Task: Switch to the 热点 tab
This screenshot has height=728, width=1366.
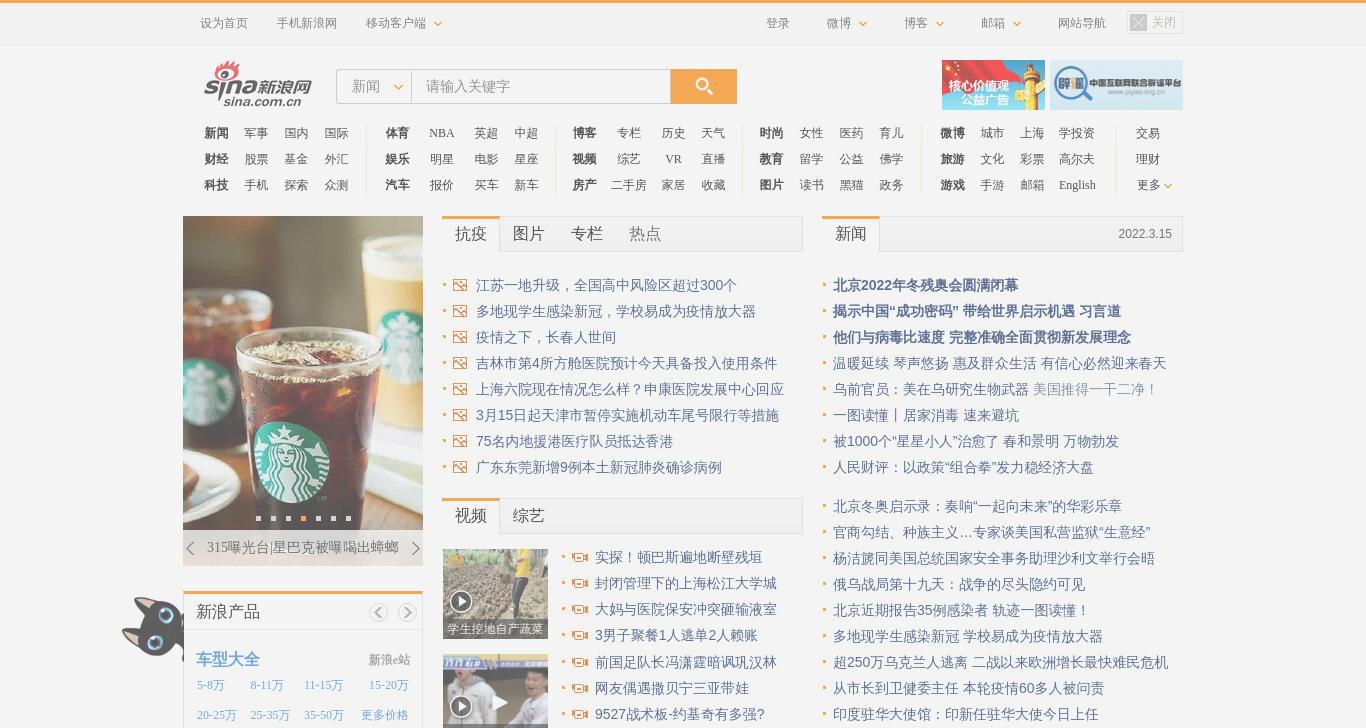Action: (x=644, y=234)
